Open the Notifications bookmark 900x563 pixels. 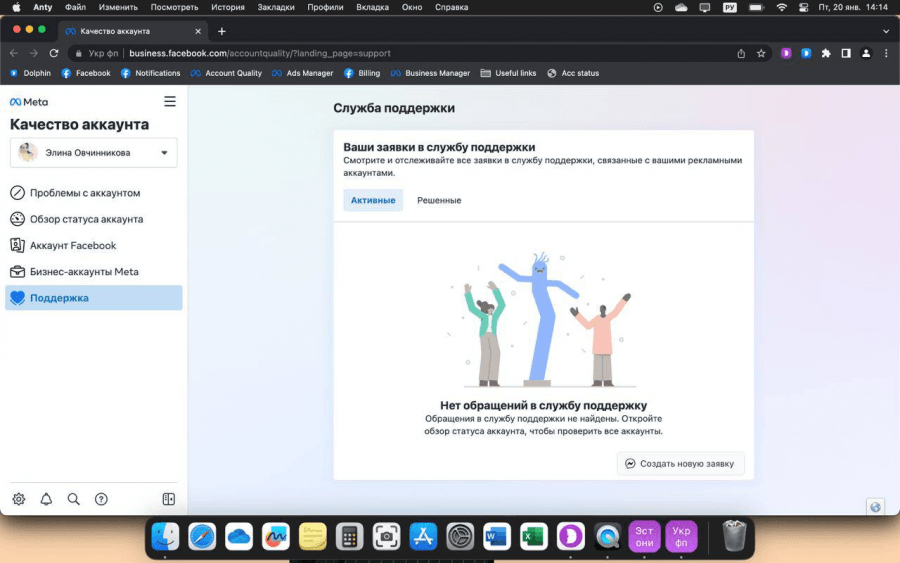(151, 73)
